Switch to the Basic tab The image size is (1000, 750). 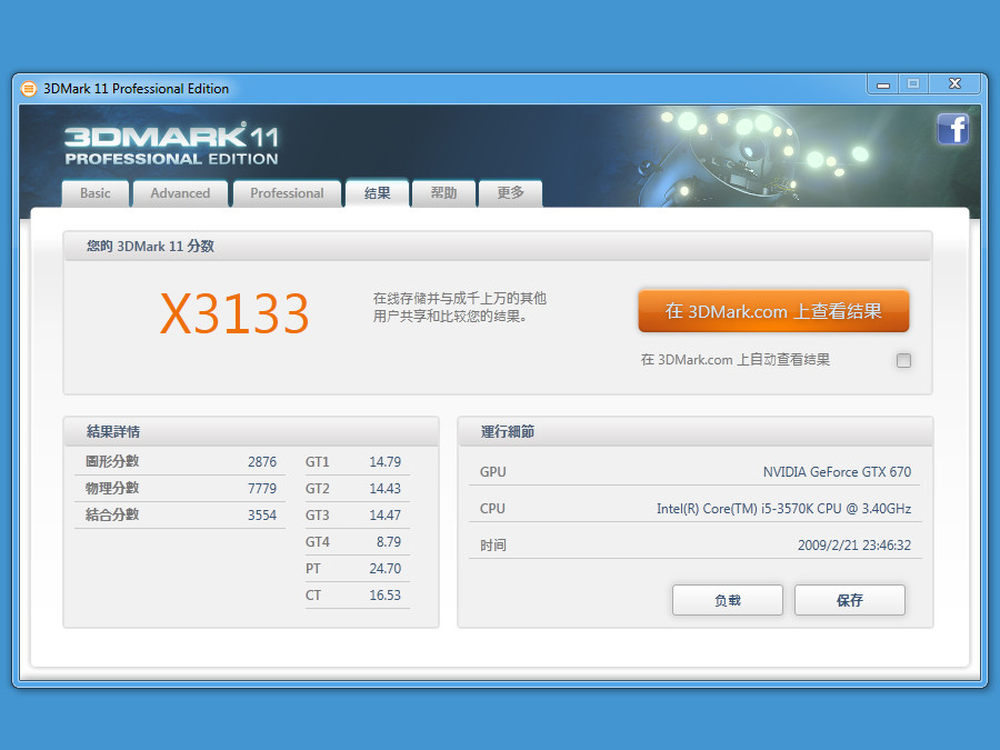point(95,193)
